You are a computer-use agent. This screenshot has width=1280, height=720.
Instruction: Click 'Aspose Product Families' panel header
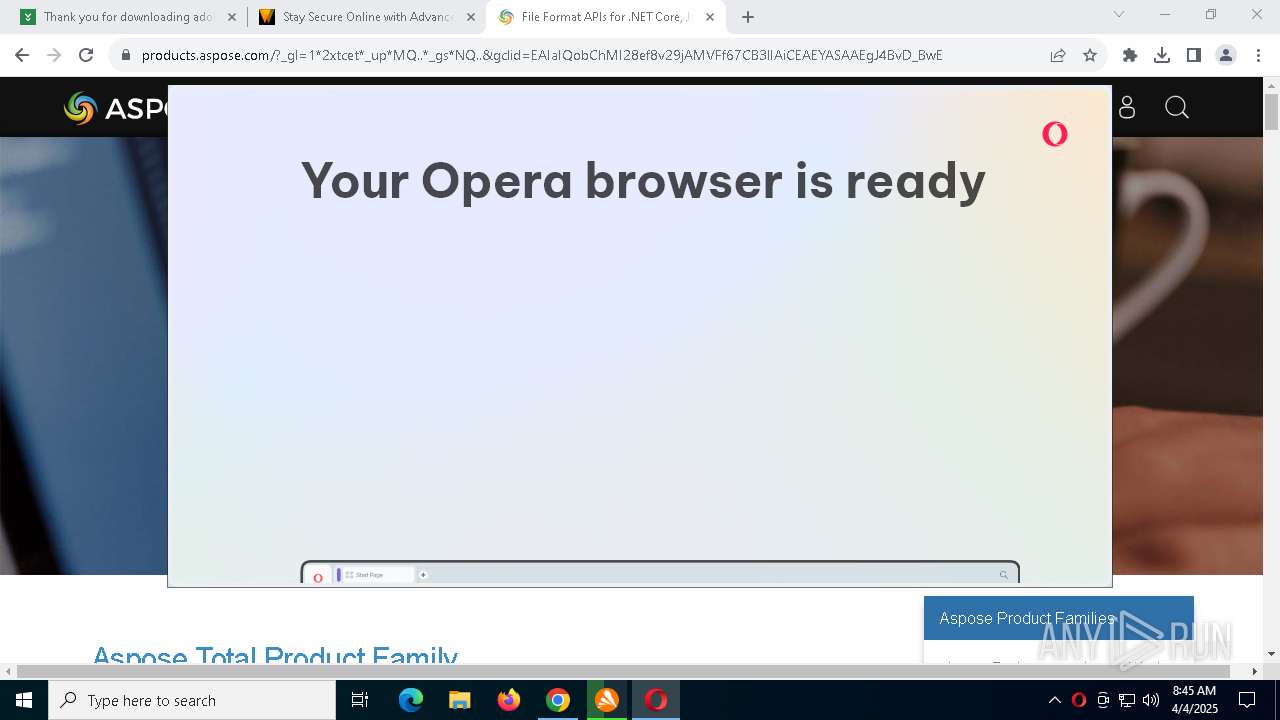1059,618
